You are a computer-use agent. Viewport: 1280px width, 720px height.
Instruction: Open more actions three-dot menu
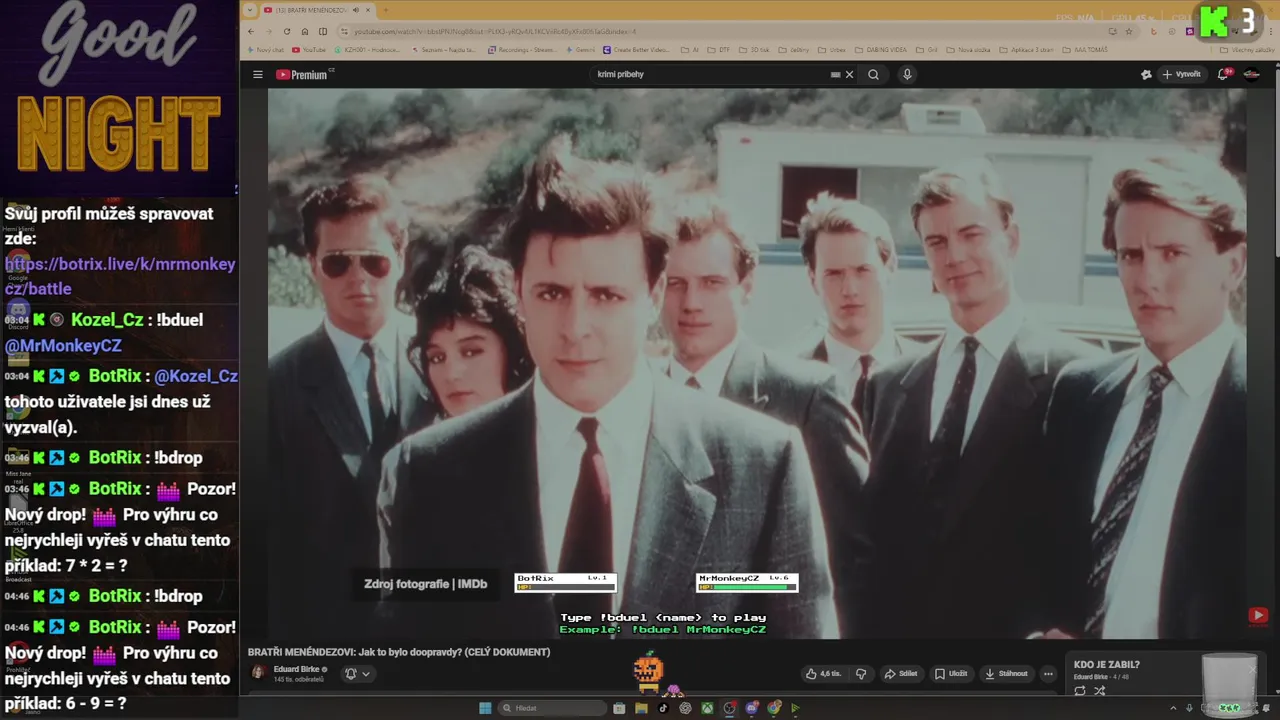[1048, 673]
